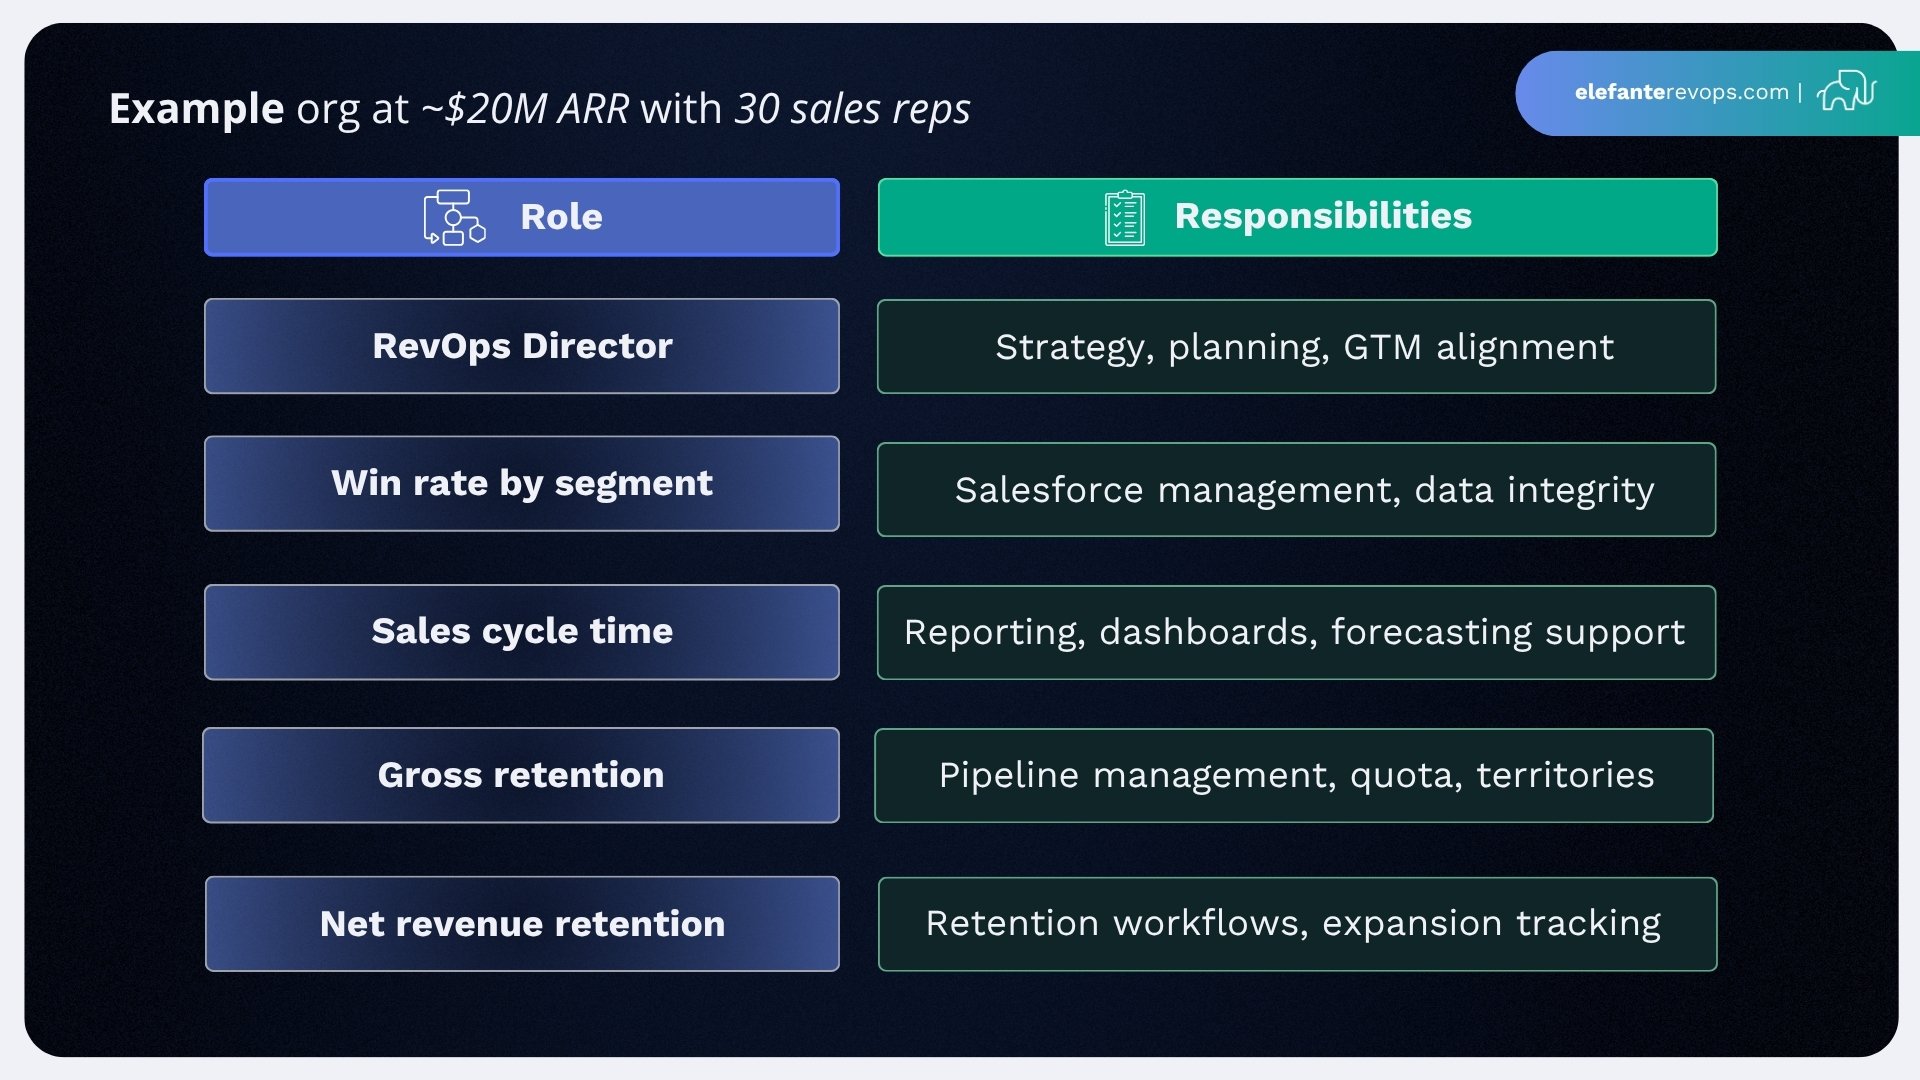Click the RevOps Director role card
The width and height of the screenshot is (1920, 1080).
pos(521,346)
